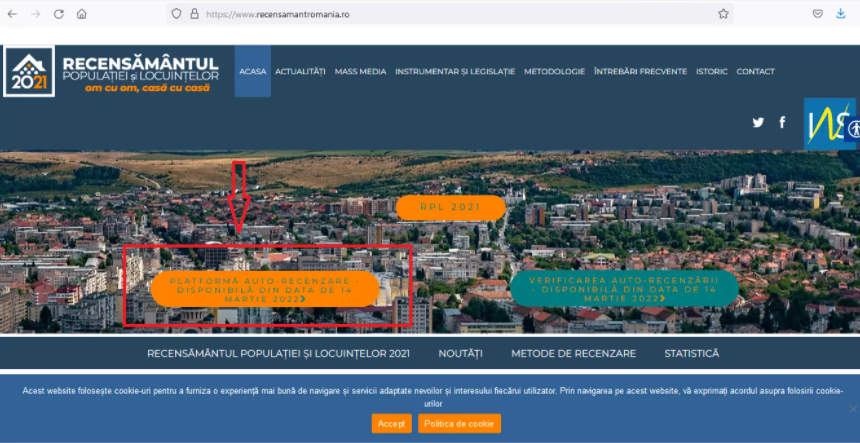Image resolution: width=860 pixels, height=443 pixels.
Task: Open the ACTUALITĂȚI menu
Action: (300, 72)
